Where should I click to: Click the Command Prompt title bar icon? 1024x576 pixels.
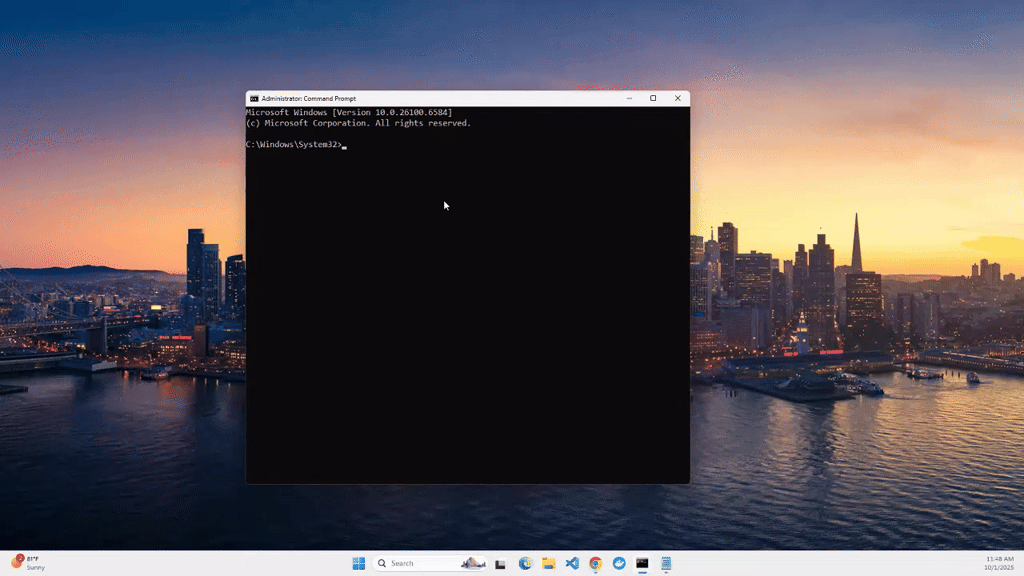tap(254, 99)
